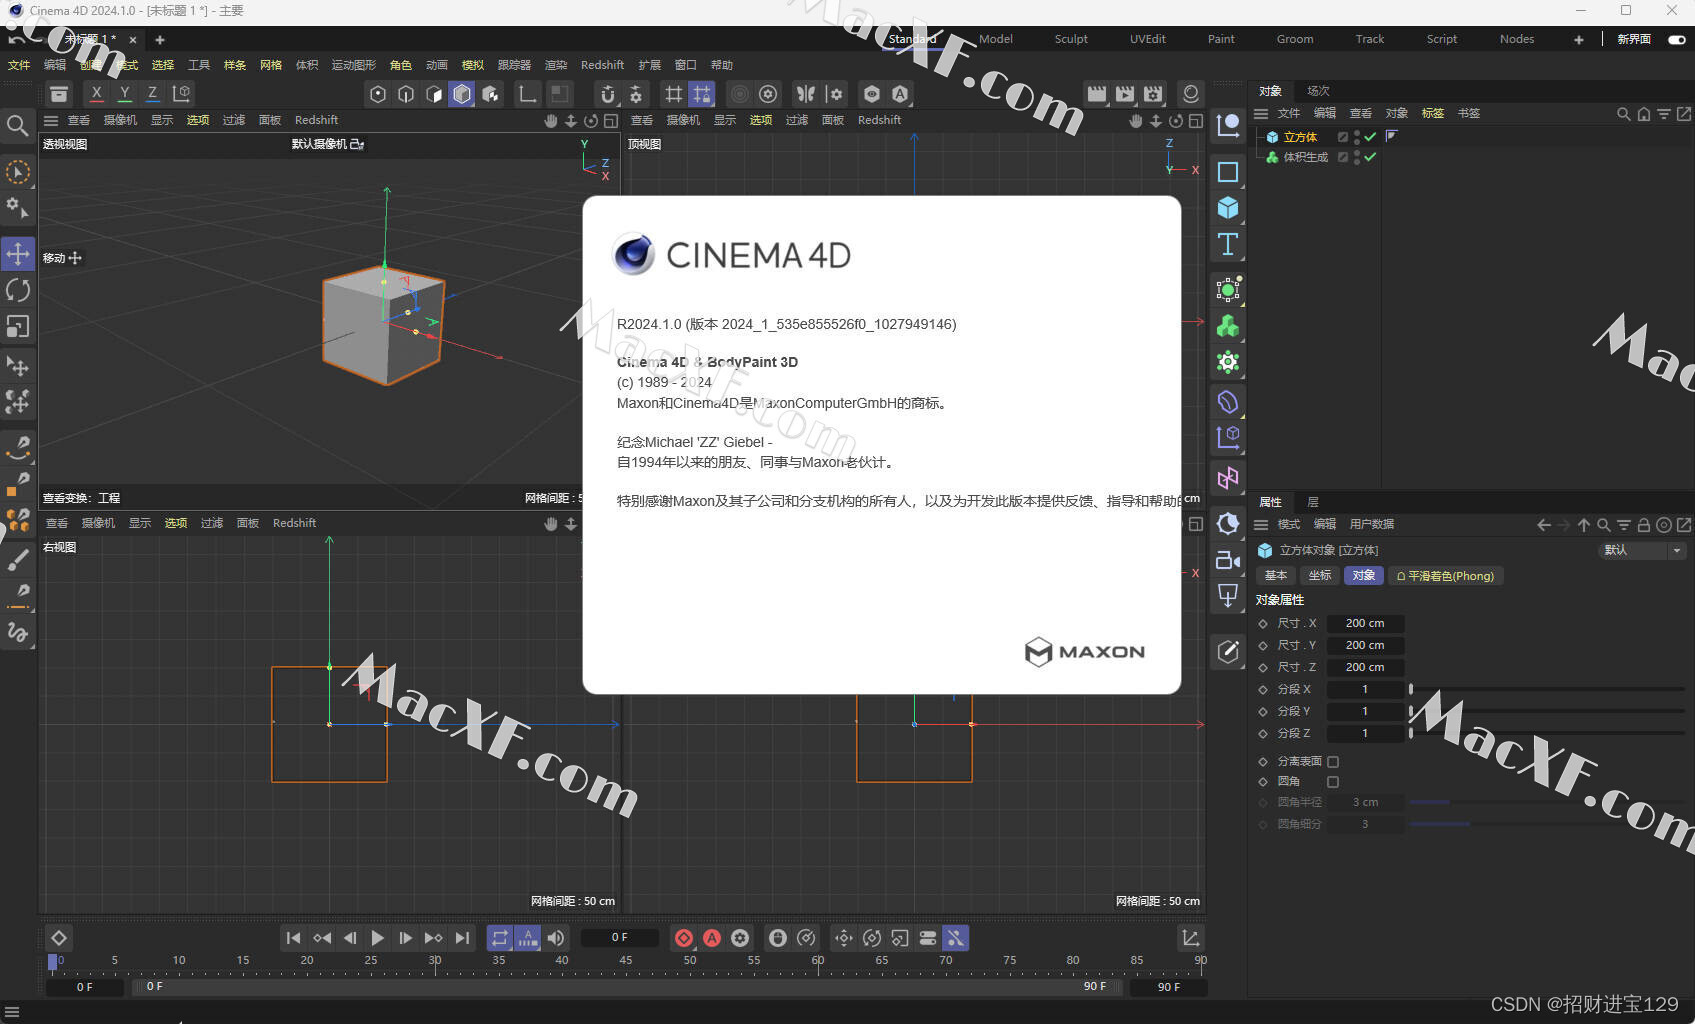
Task: Jump to the end of timeline
Action: point(462,938)
